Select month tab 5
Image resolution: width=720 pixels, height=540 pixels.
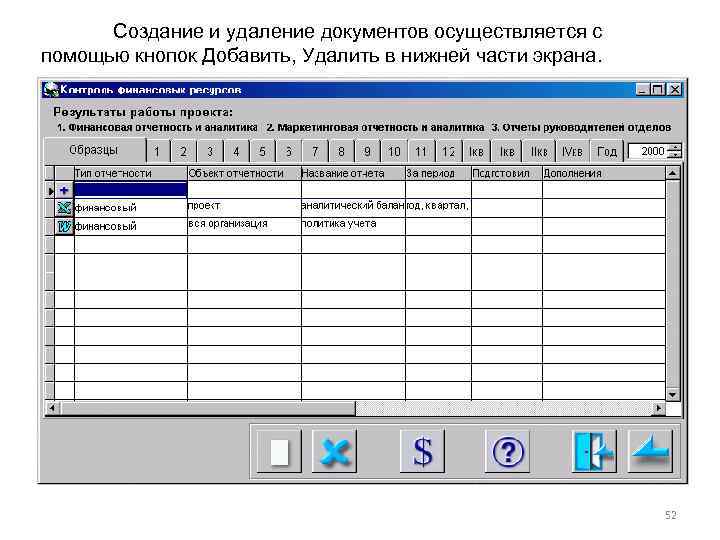263,152
